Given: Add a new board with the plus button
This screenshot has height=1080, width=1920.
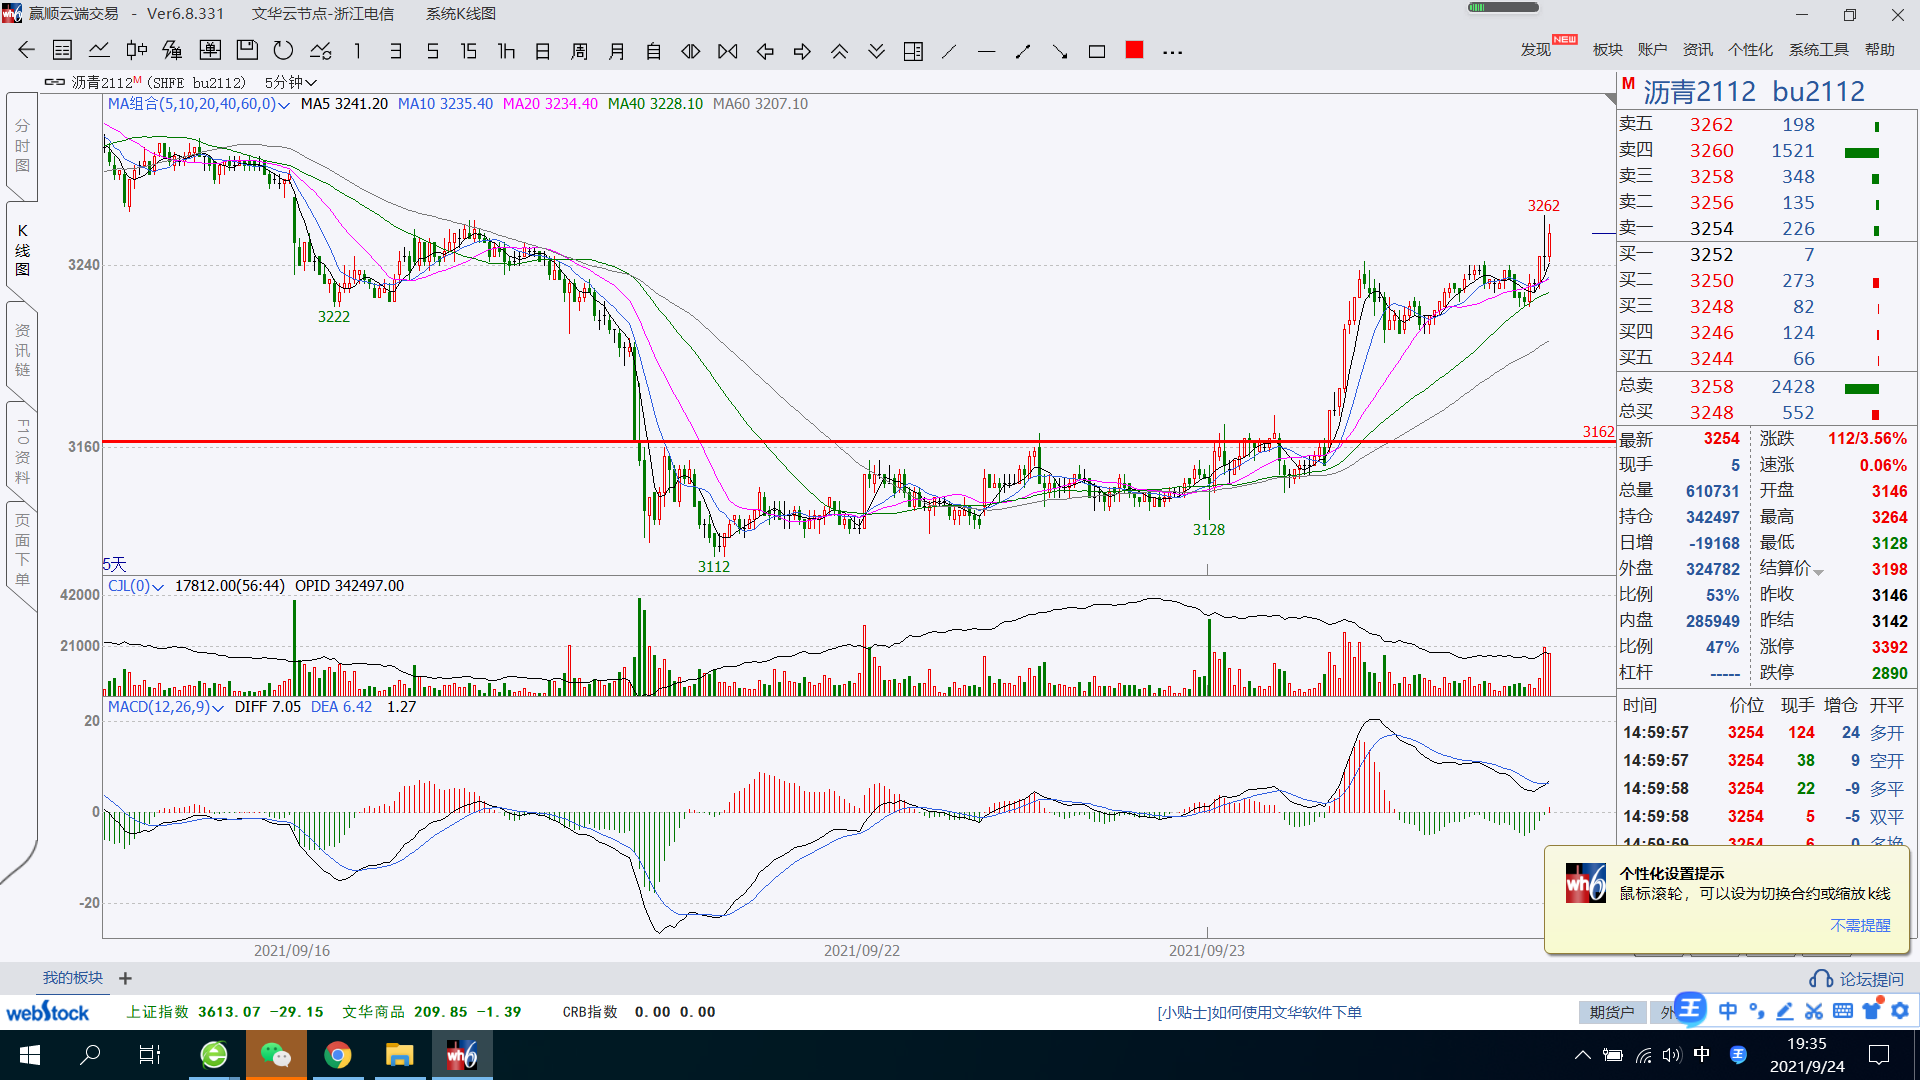Looking at the screenshot, I should pyautogui.click(x=125, y=978).
